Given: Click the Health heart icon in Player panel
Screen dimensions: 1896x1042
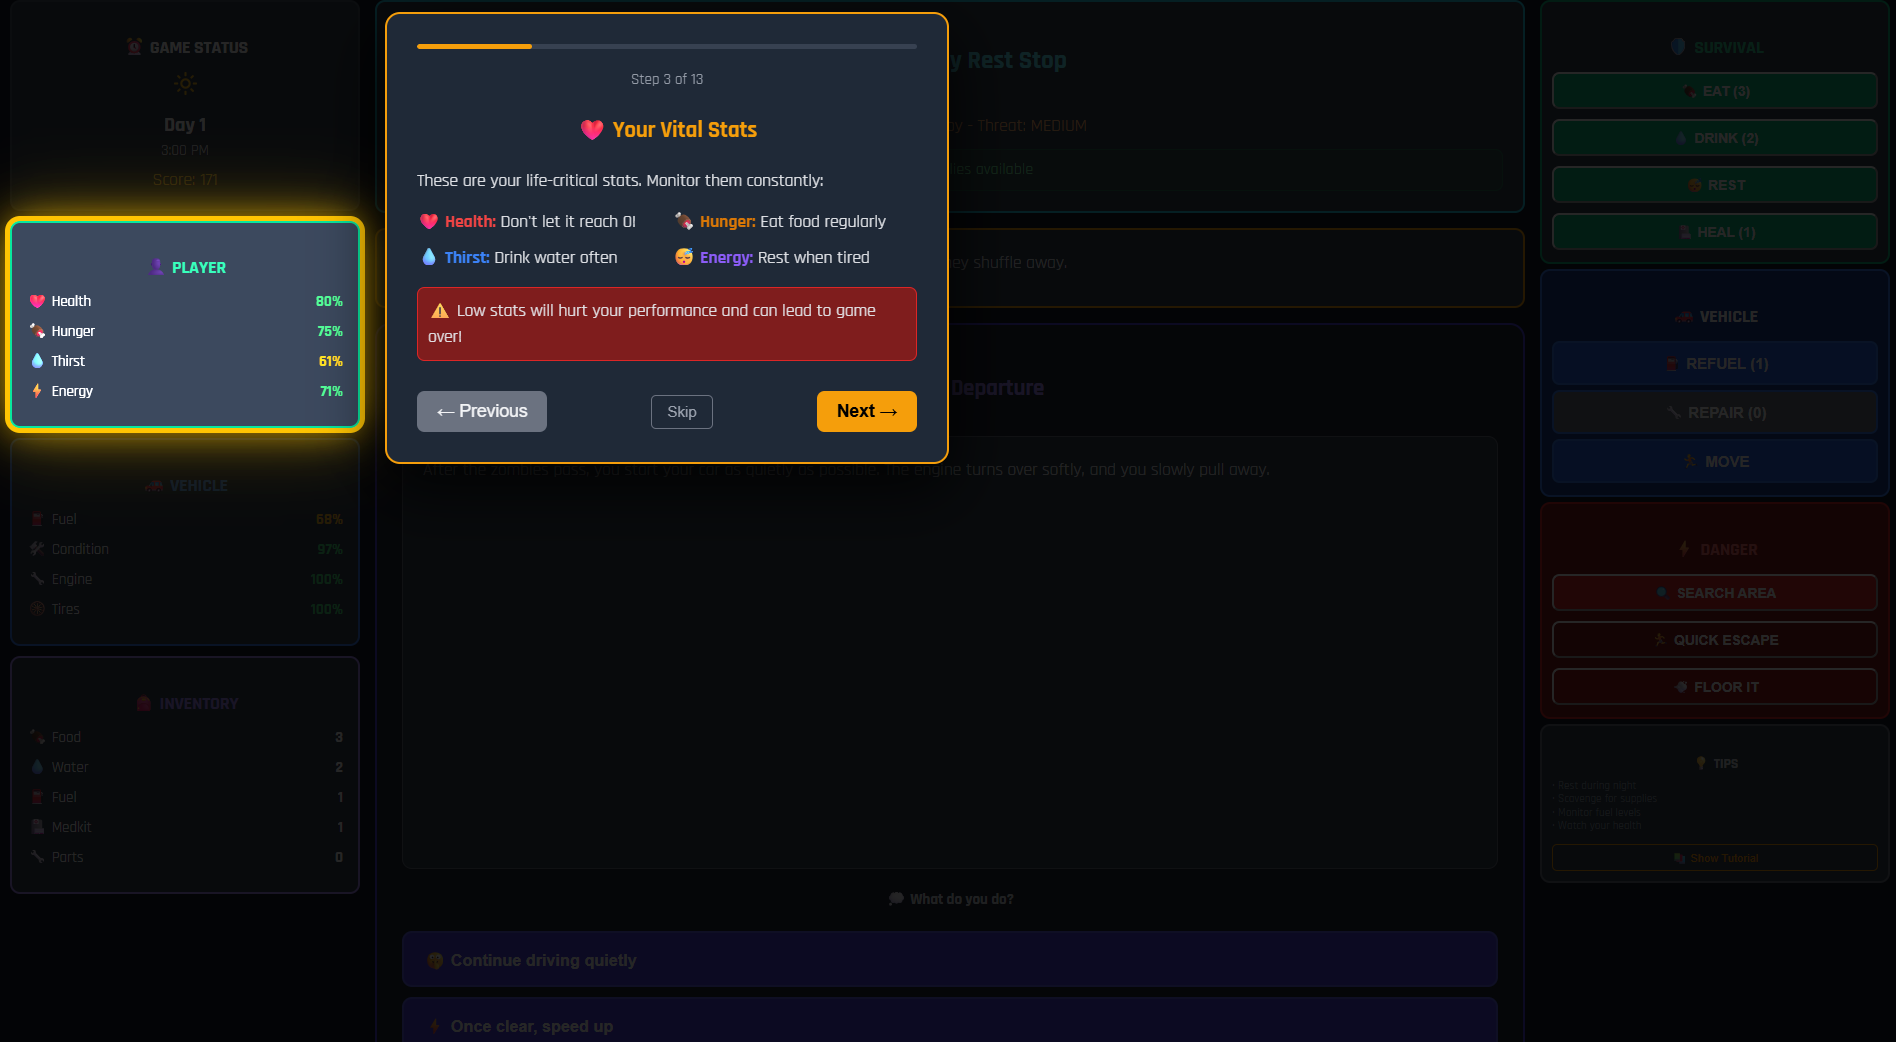Looking at the screenshot, I should click(x=37, y=301).
